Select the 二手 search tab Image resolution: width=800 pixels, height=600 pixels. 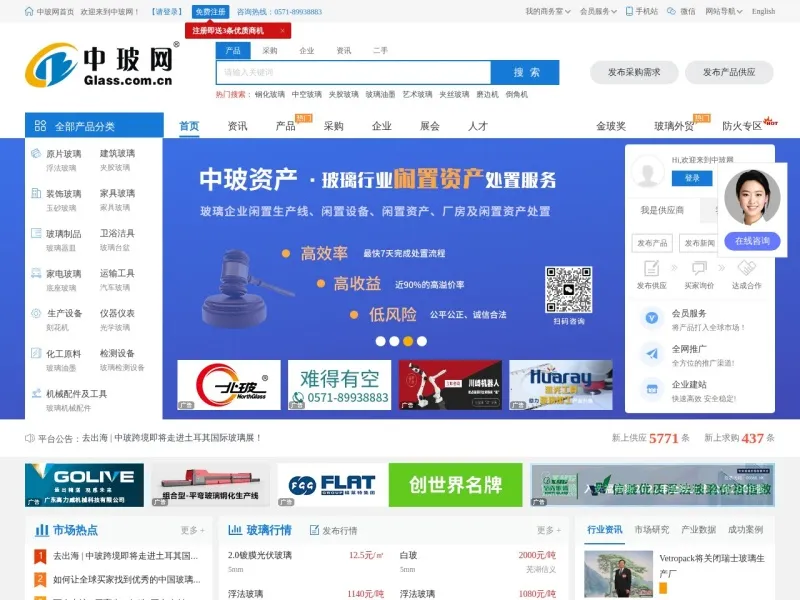(x=380, y=51)
